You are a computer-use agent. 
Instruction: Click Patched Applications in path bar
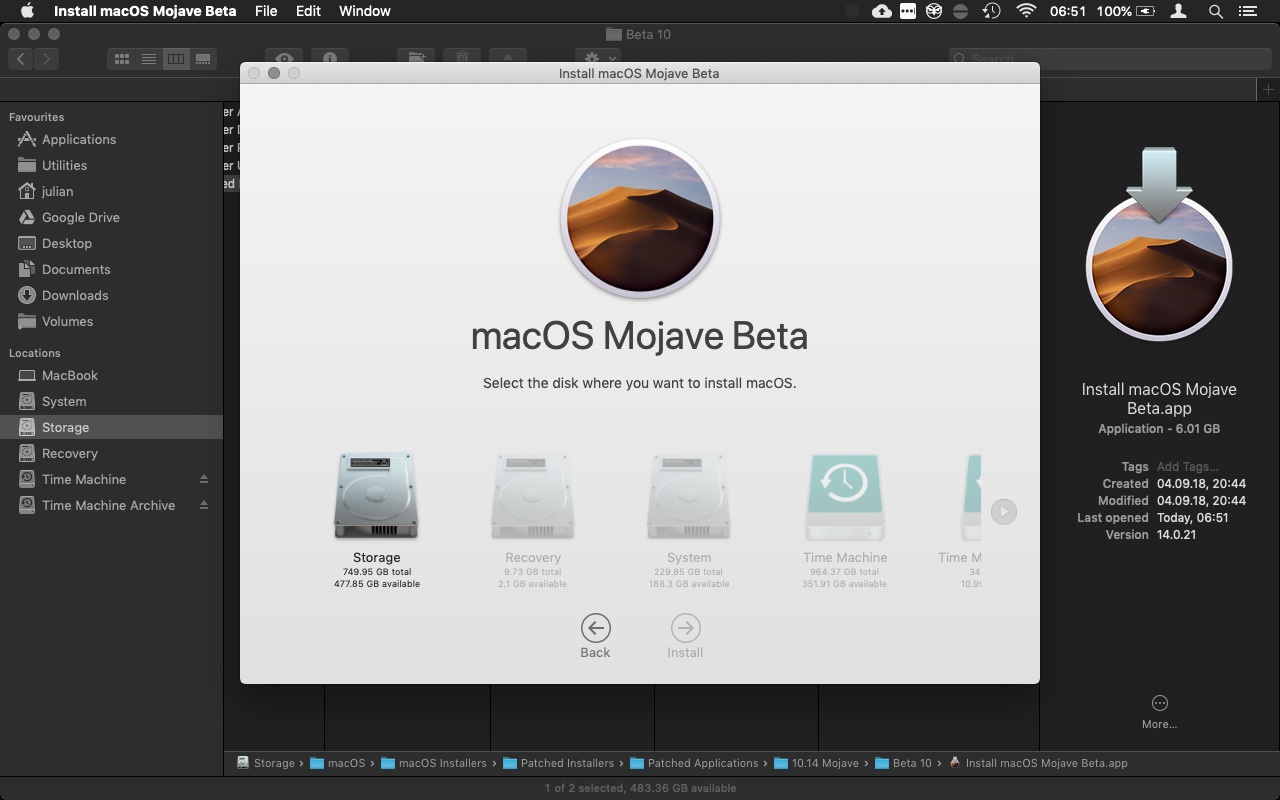click(x=694, y=763)
